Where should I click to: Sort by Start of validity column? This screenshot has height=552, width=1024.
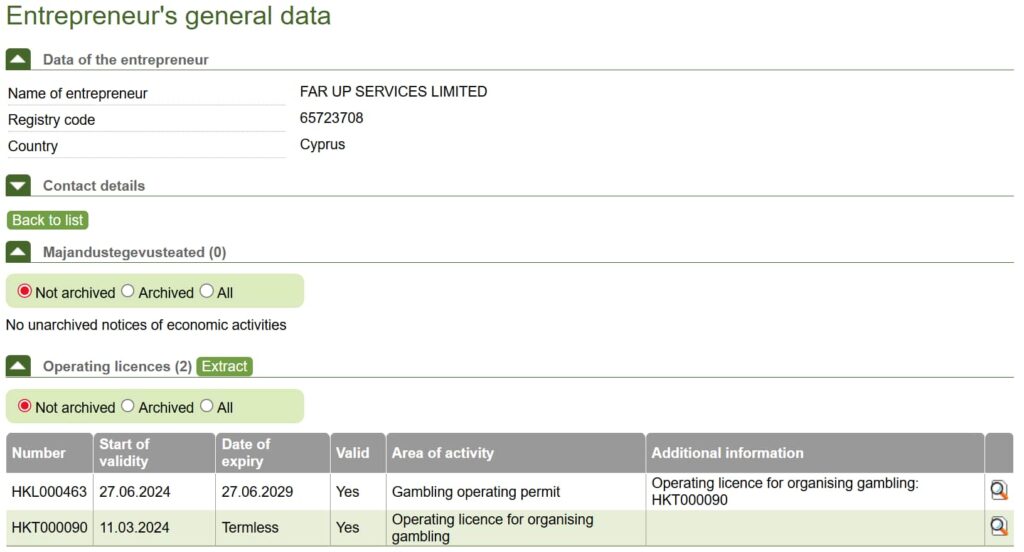(x=124, y=453)
